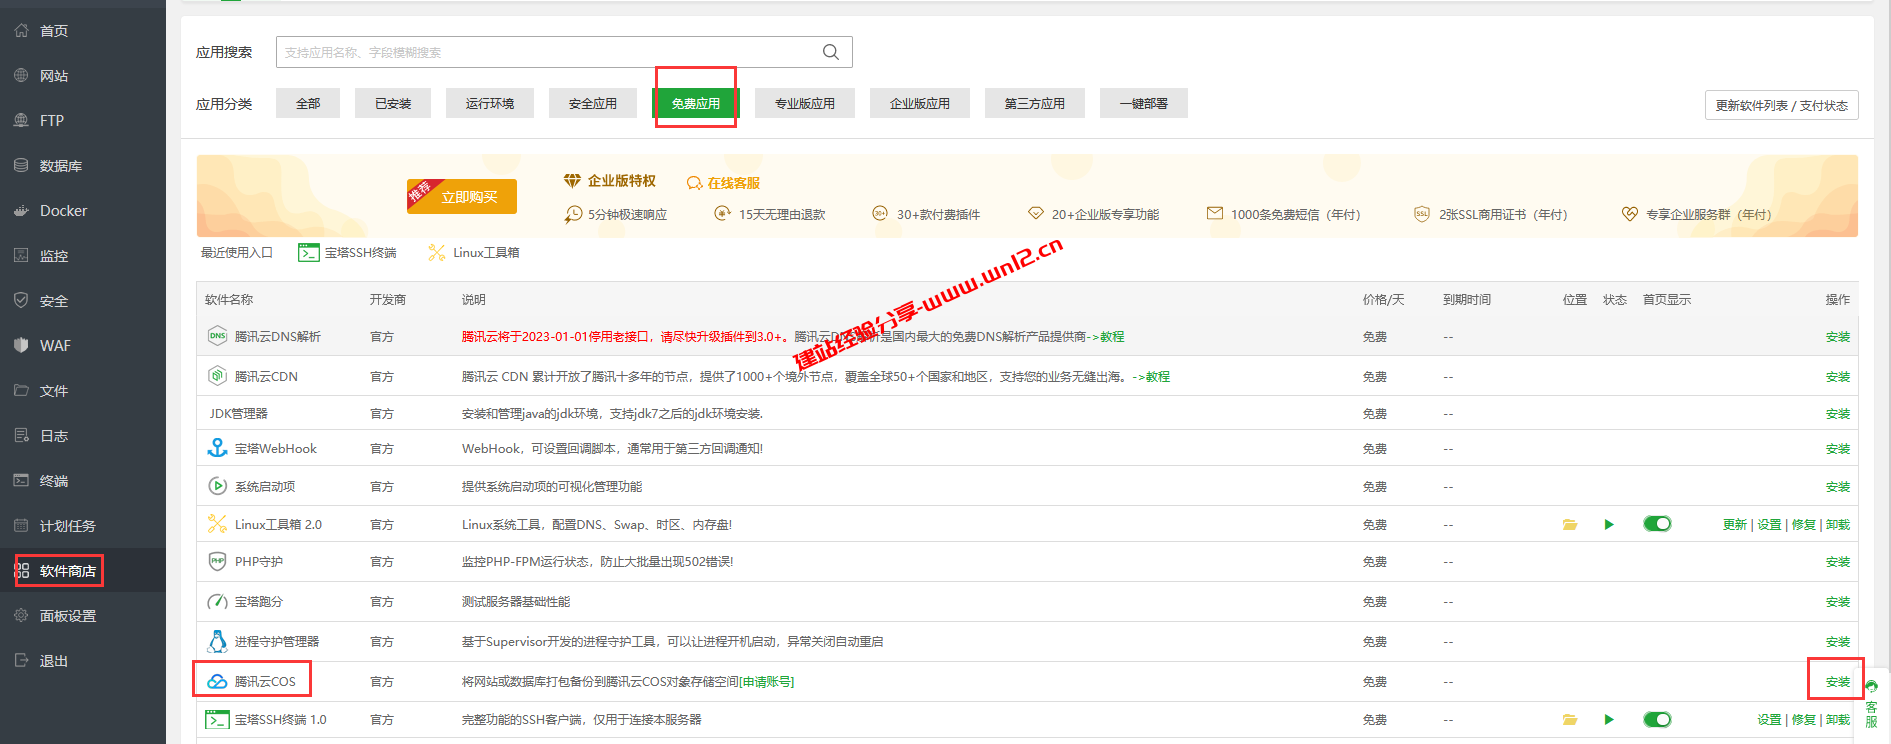Select the 安全应用 category tab
This screenshot has height=744, width=1891.
tap(593, 103)
